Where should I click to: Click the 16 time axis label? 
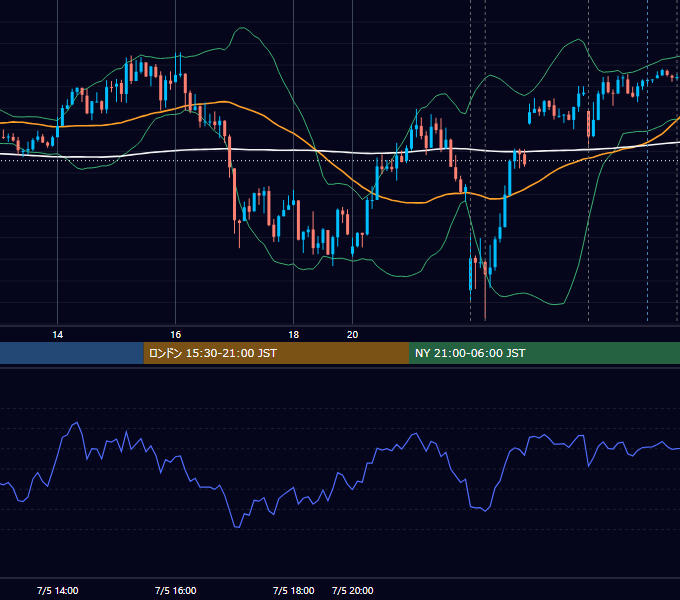pos(176,335)
